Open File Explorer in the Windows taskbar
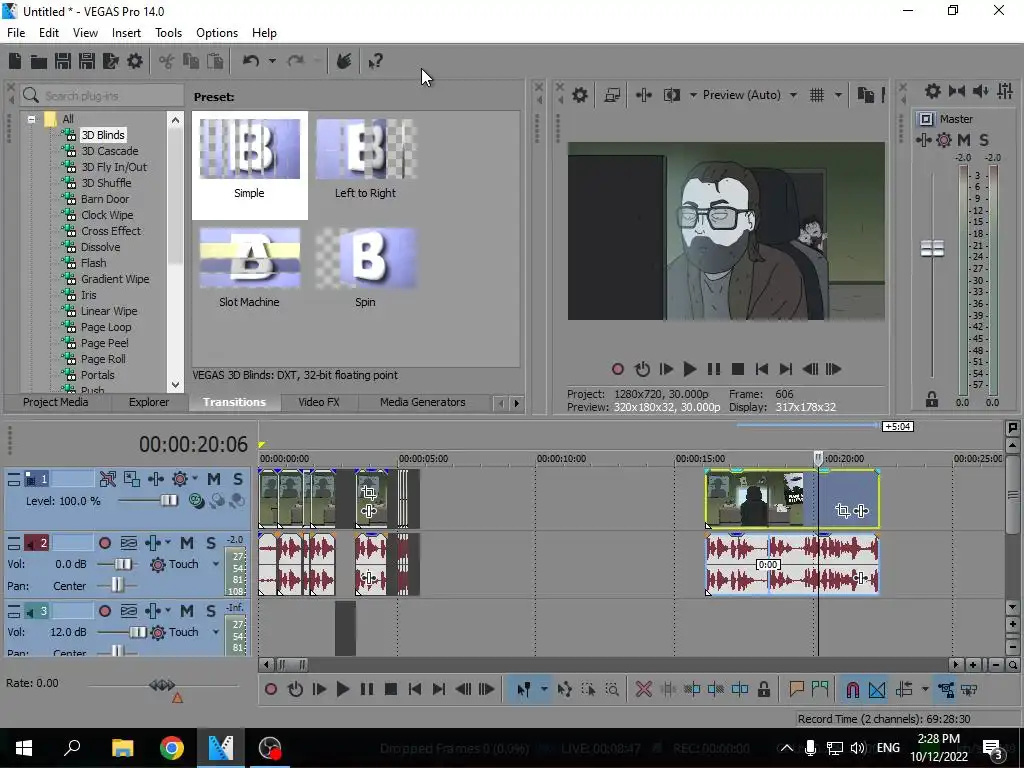Screen dimensions: 1024x768 click(122, 748)
